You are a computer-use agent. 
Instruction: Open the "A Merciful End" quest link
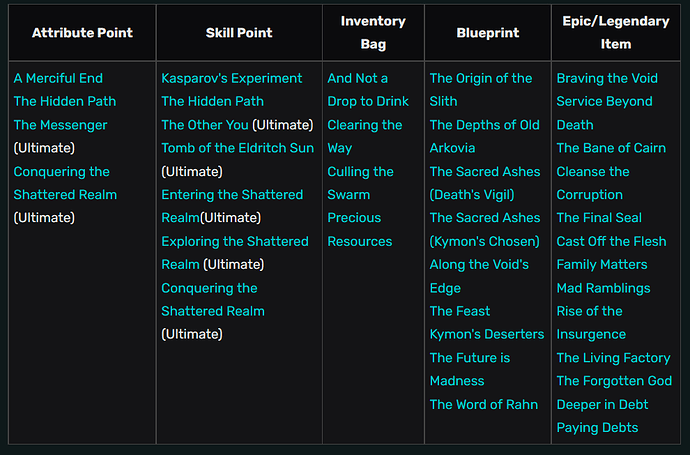[58, 78]
